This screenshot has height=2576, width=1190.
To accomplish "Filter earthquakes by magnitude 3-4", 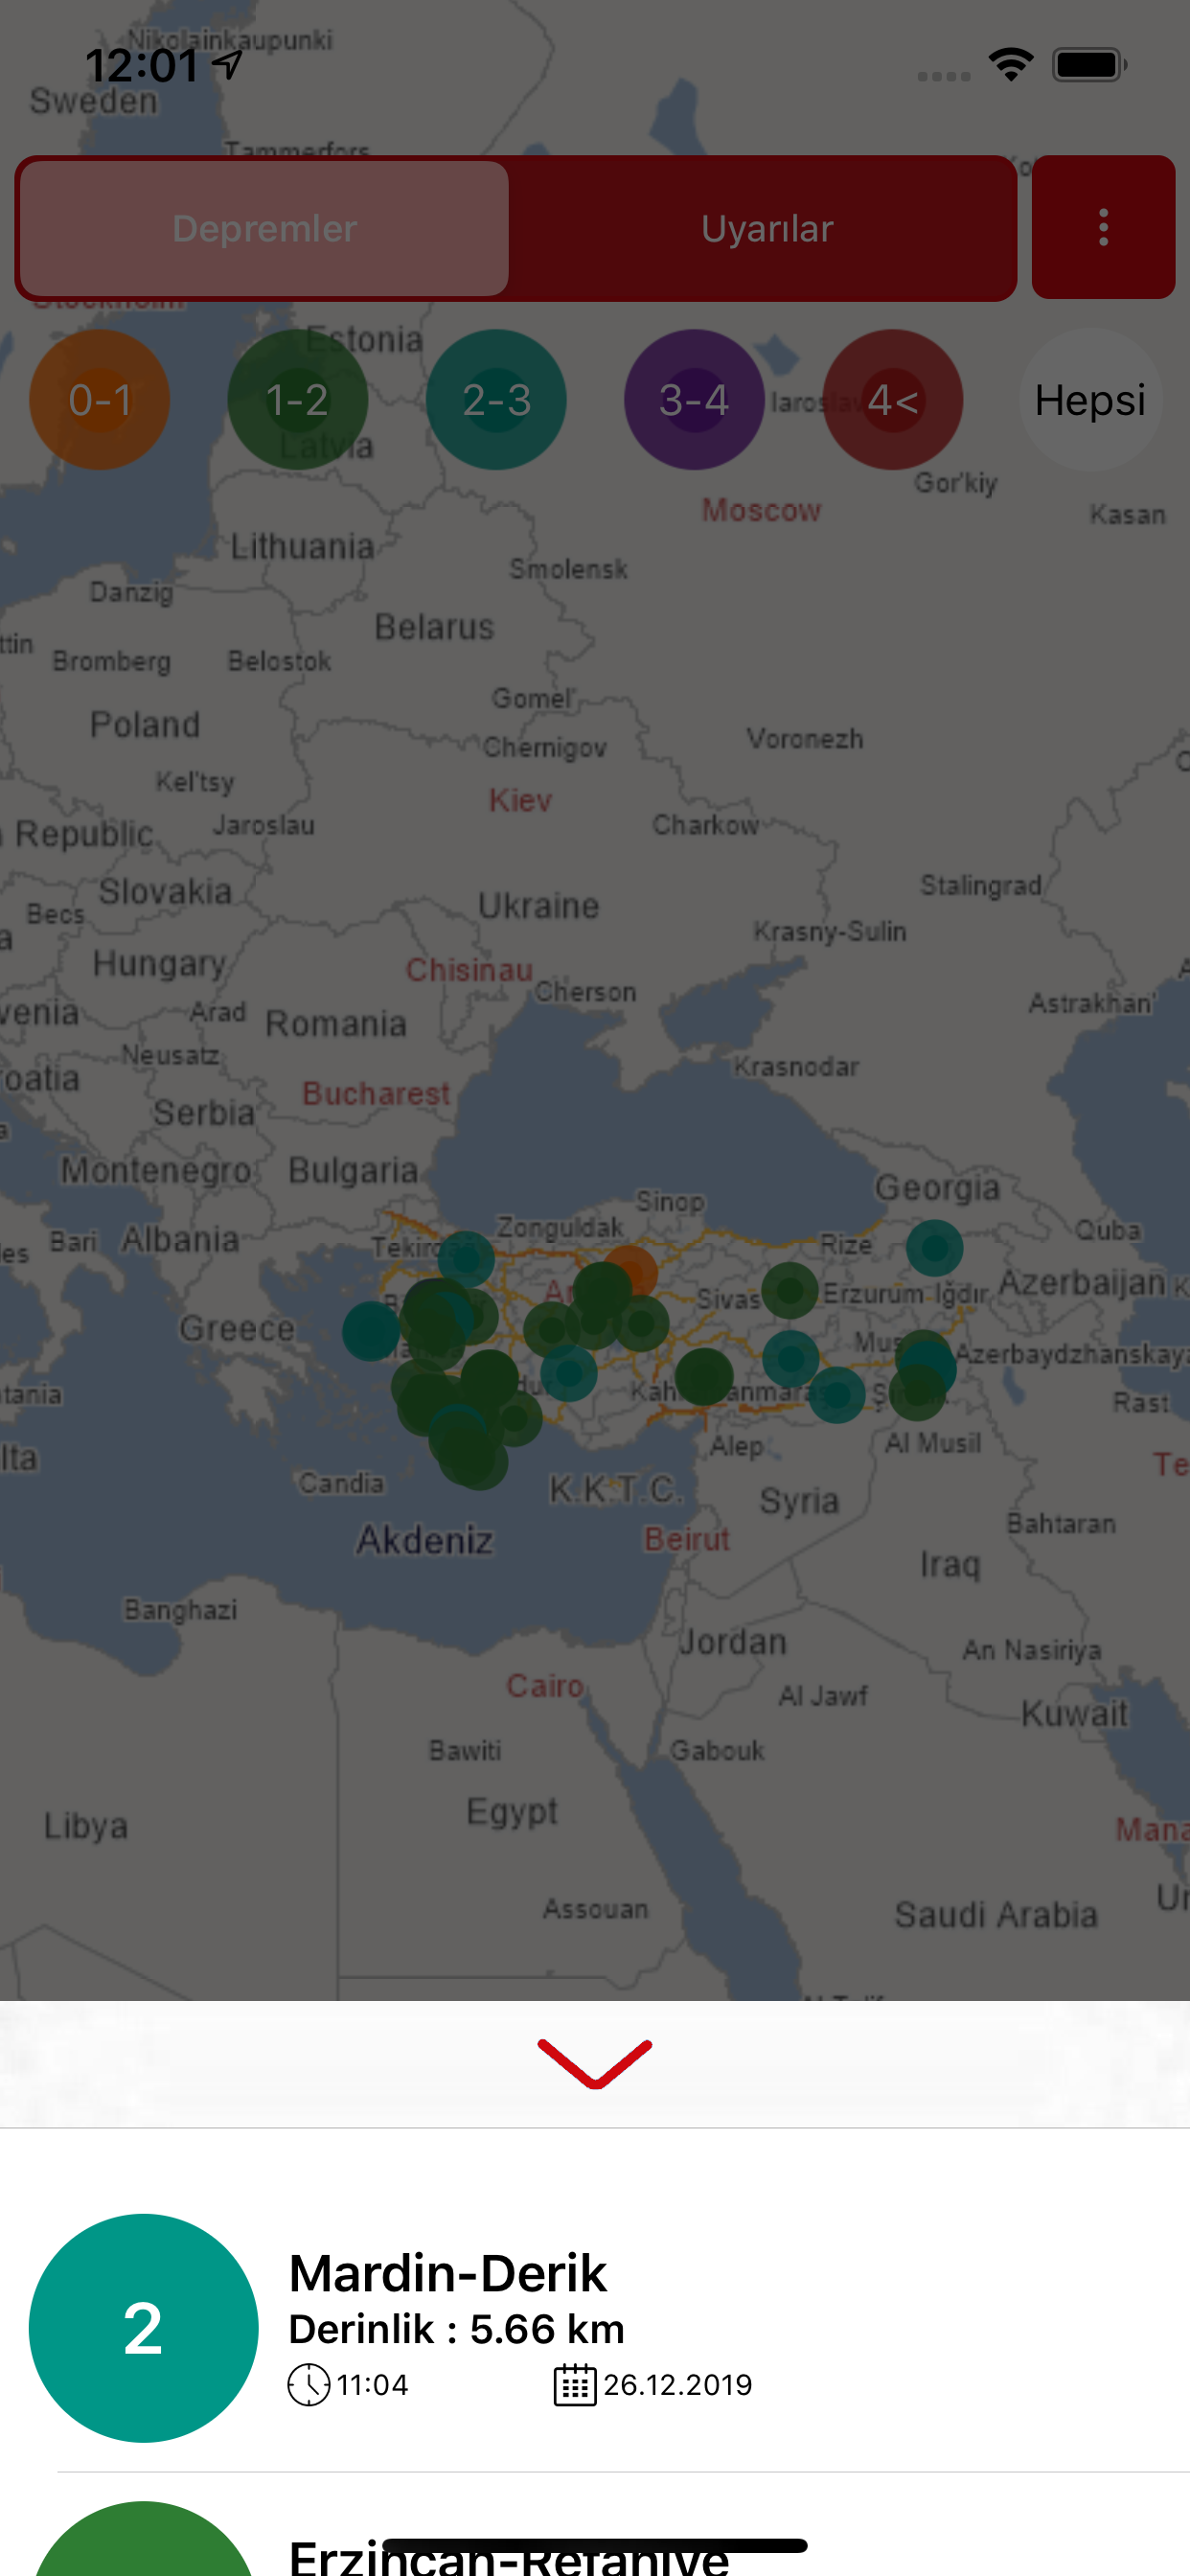I will coord(694,400).
